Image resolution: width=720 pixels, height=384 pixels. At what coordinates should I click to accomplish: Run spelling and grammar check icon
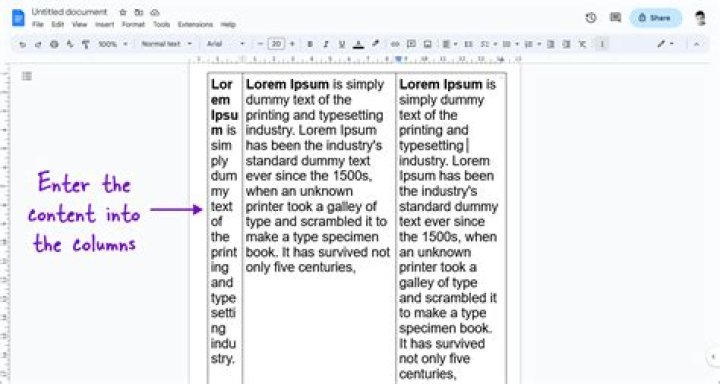[70, 45]
